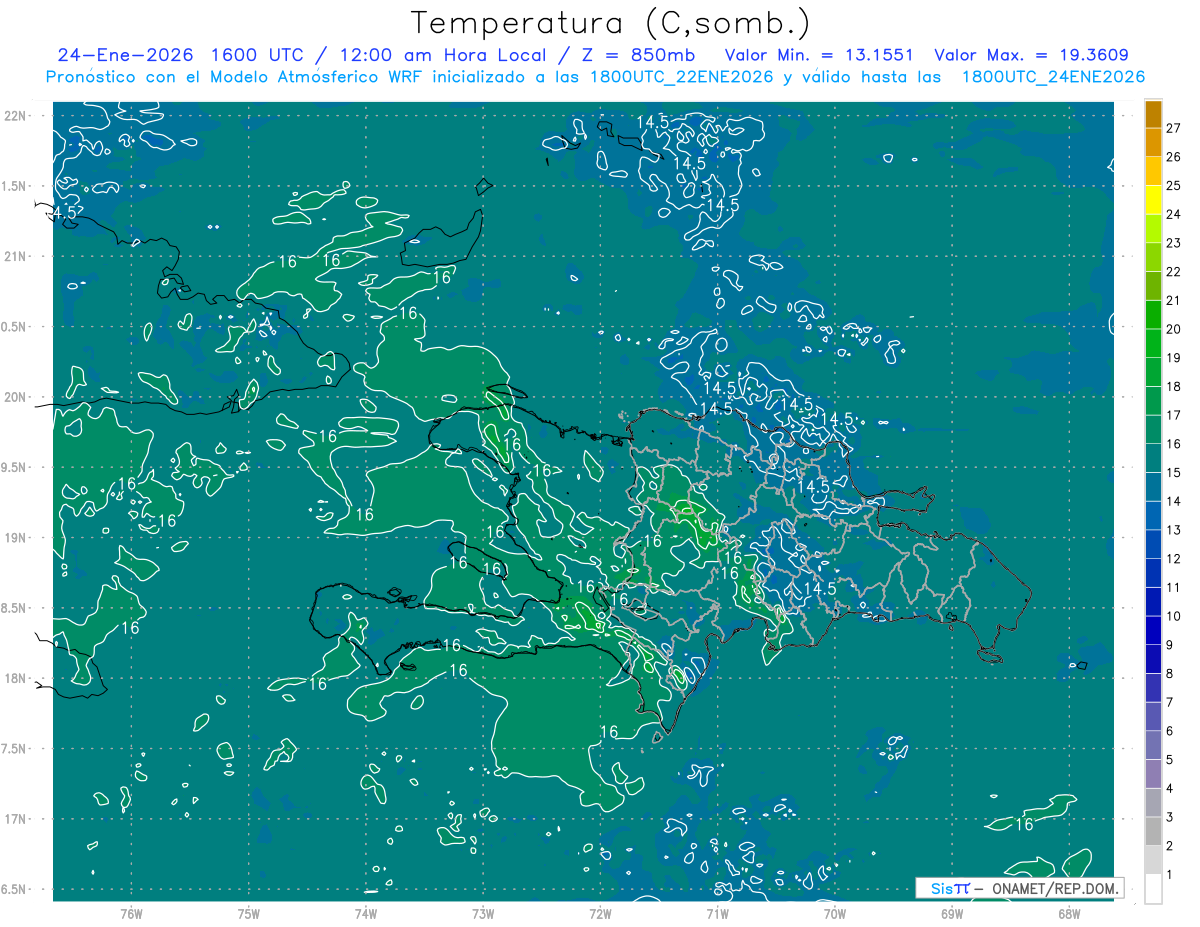Pick the lime swatch between 22 and 23
Viewport: 1200px width, 927px height.
click(x=1153, y=257)
